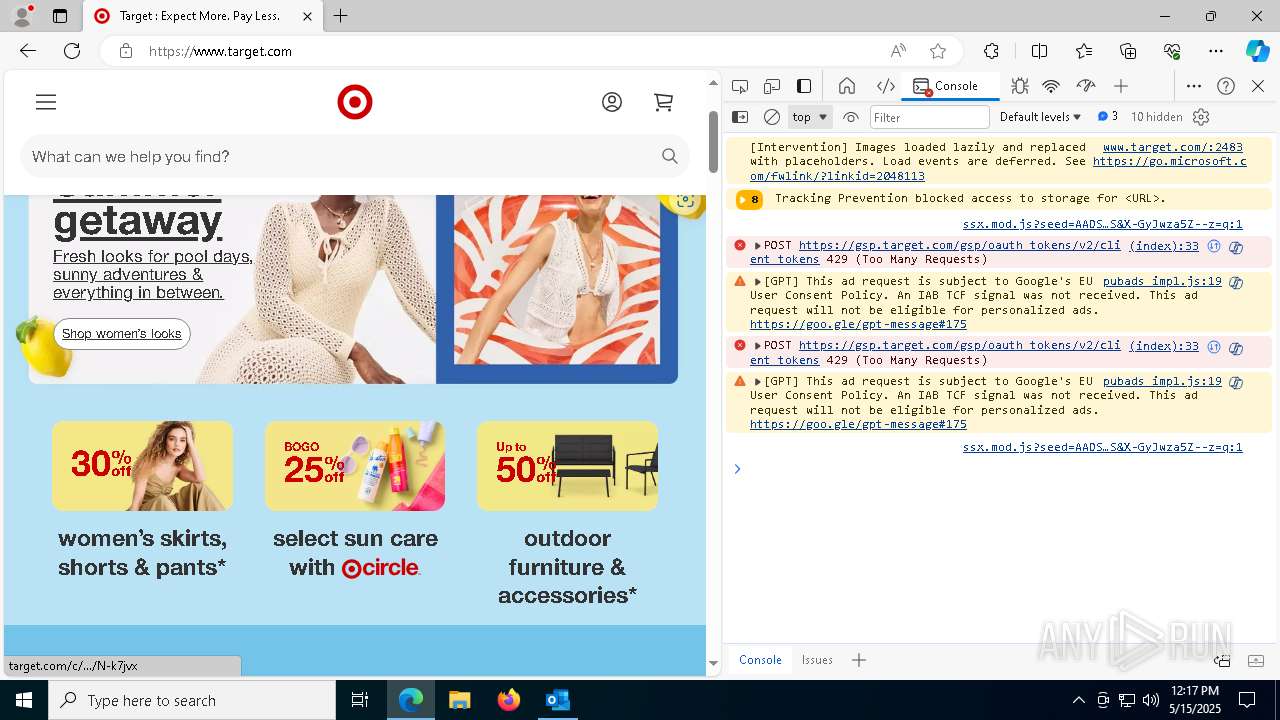Image resolution: width=1280 pixels, height=720 pixels.
Task: Expand the first POST error entry
Action: pos(757,245)
